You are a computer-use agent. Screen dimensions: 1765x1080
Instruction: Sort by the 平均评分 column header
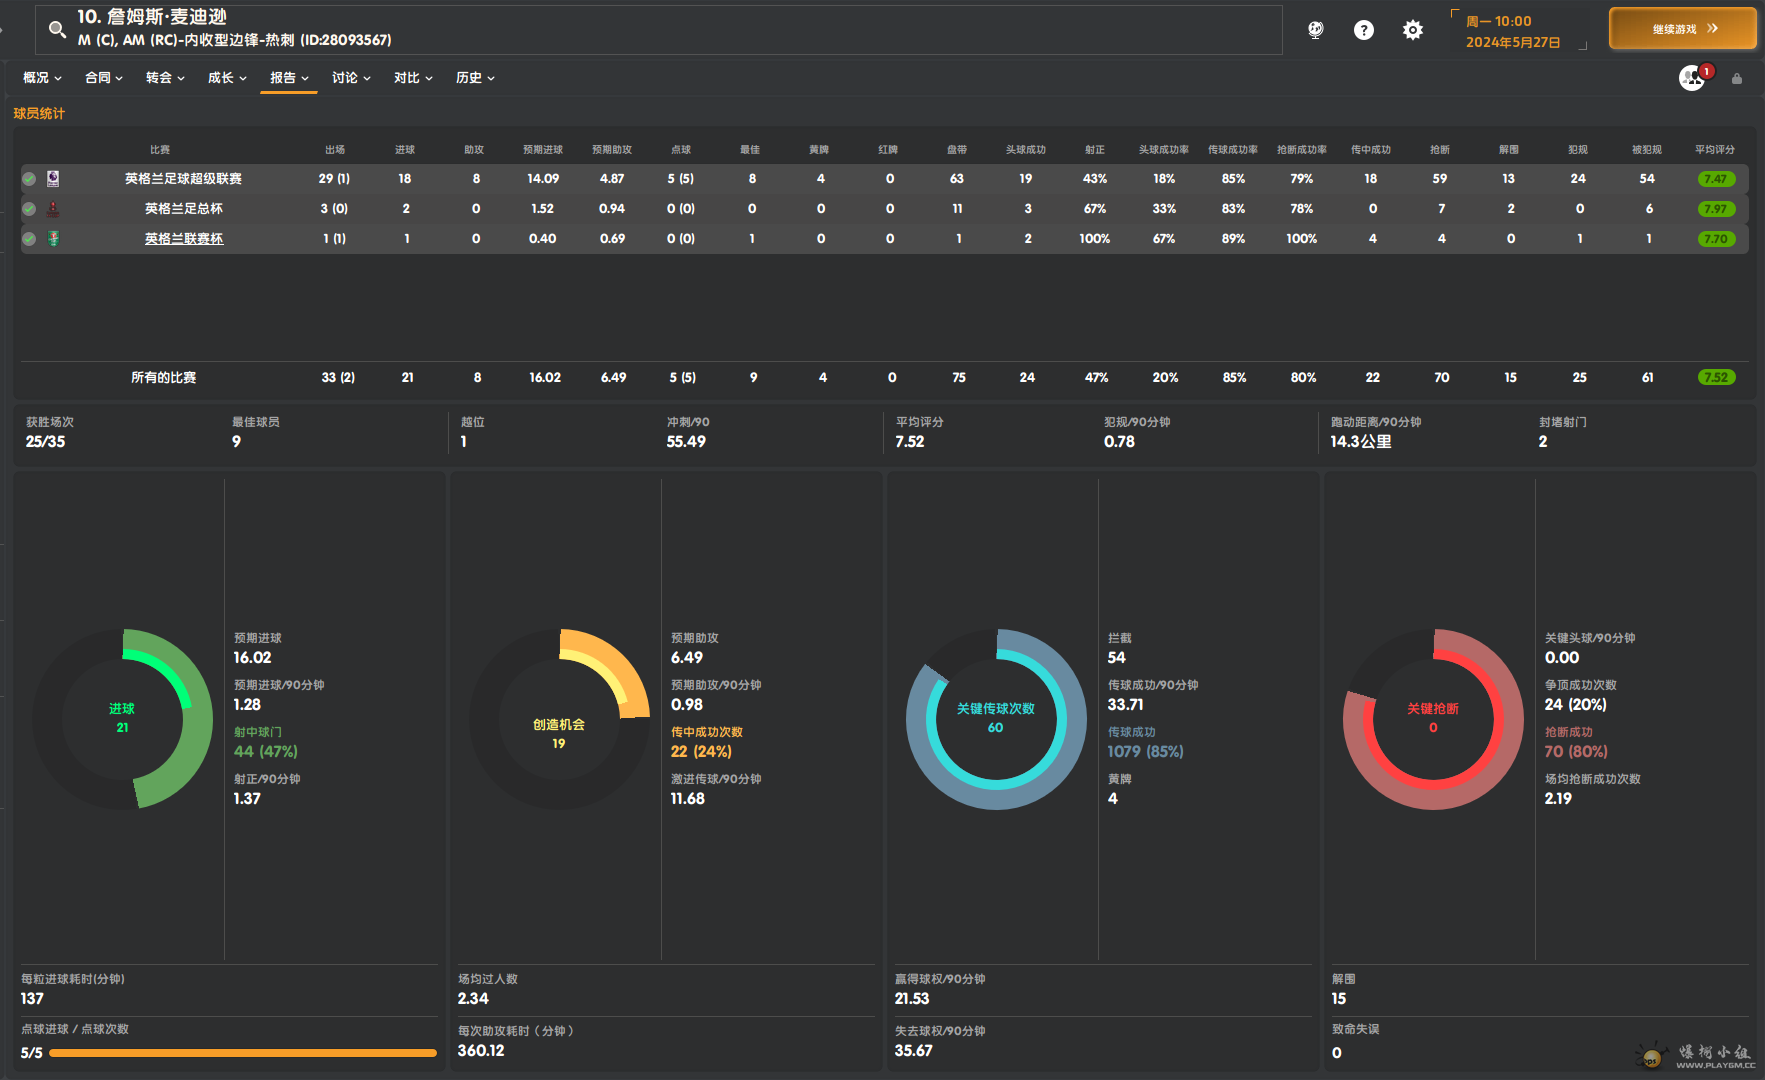(1714, 150)
